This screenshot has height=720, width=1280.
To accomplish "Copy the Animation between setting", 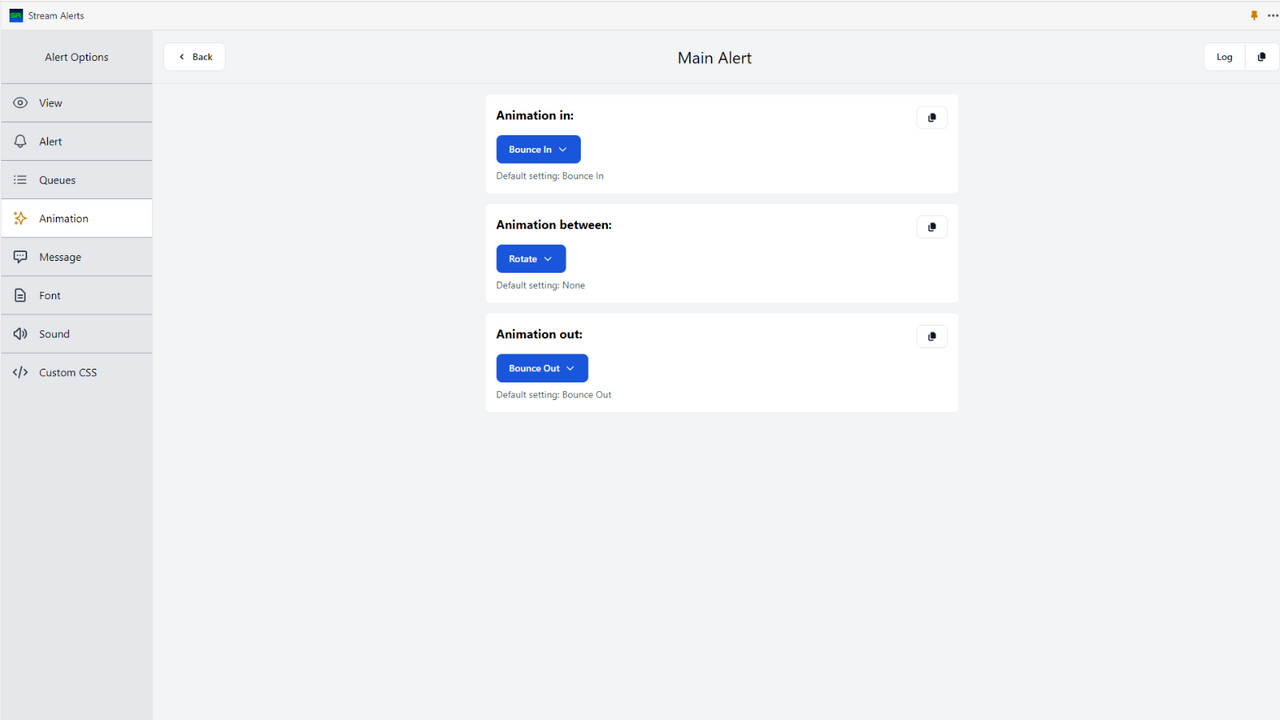I will pyautogui.click(x=931, y=226).
